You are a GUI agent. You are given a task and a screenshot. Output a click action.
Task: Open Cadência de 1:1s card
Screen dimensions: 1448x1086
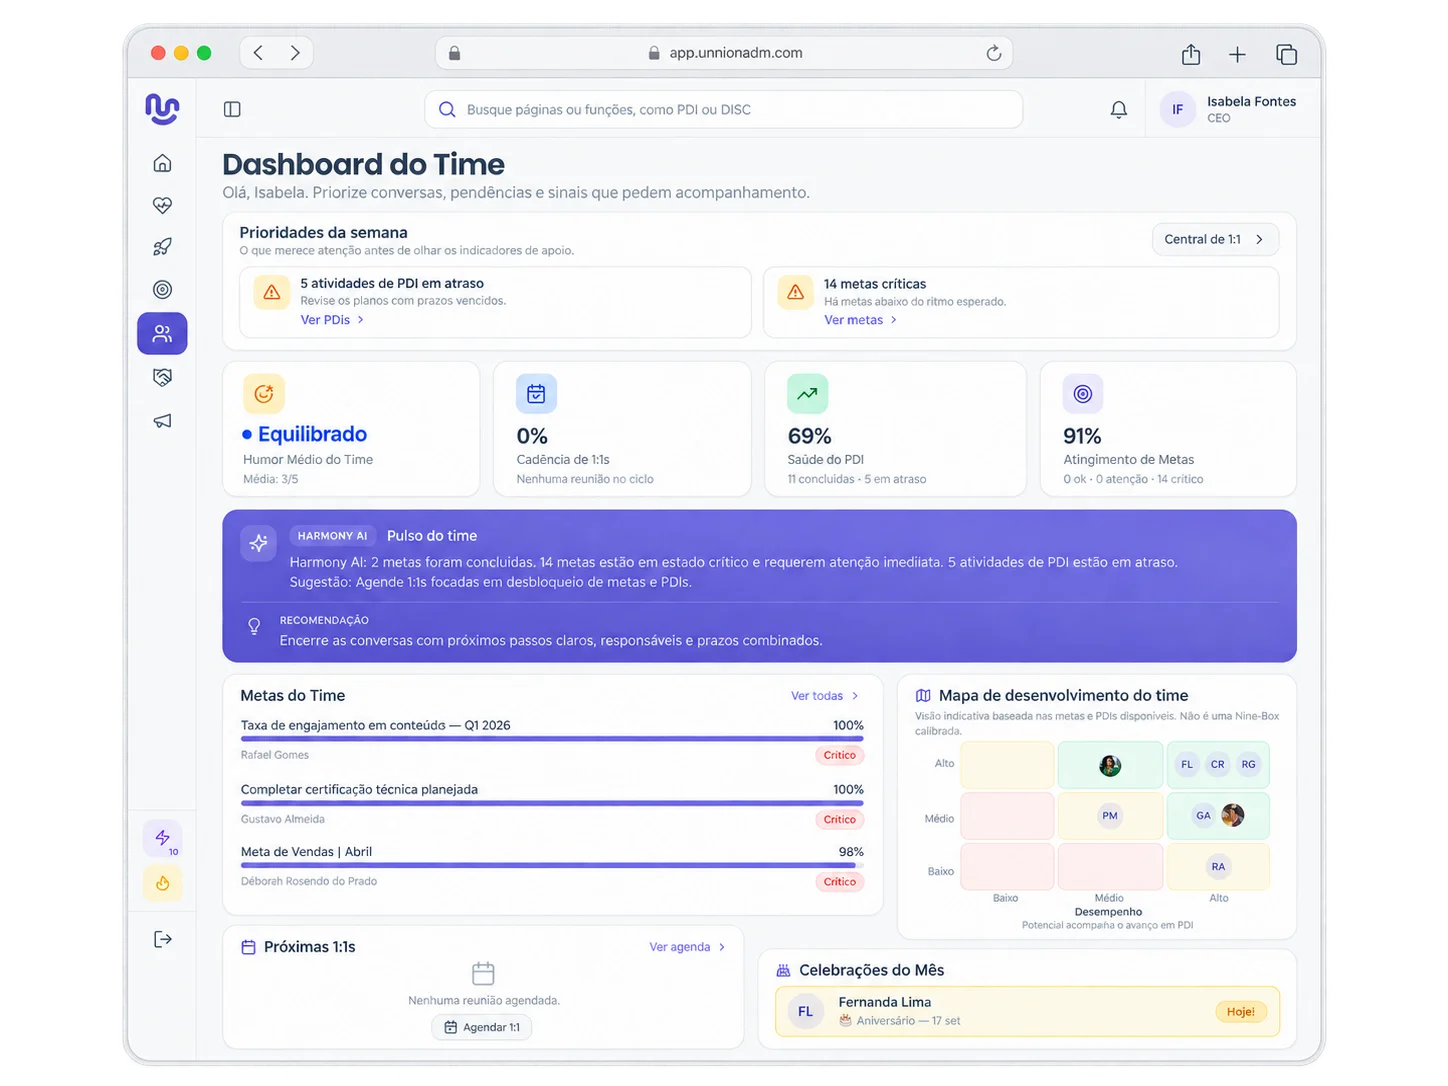[x=622, y=429]
